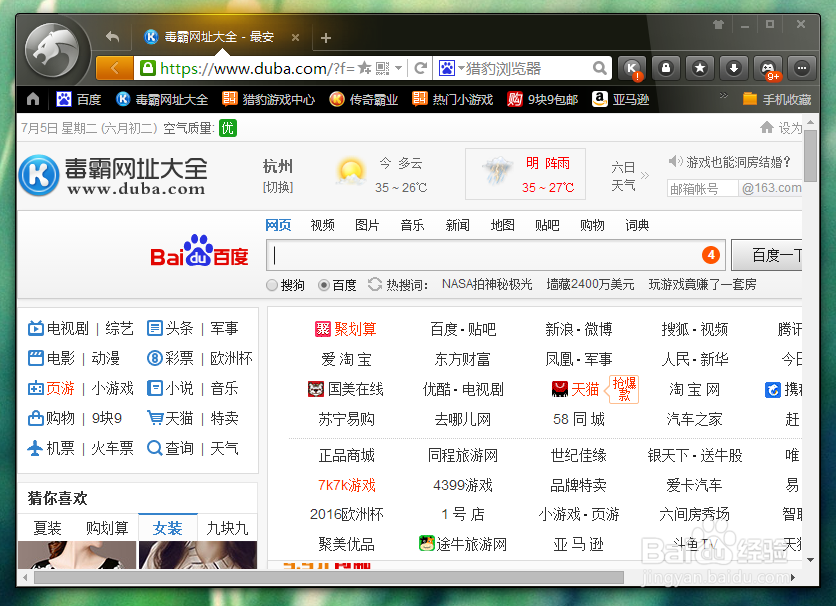Click the horizontal scrollbar thumb
Image resolution: width=836 pixels, height=606 pixels.
pyautogui.click(x=329, y=577)
